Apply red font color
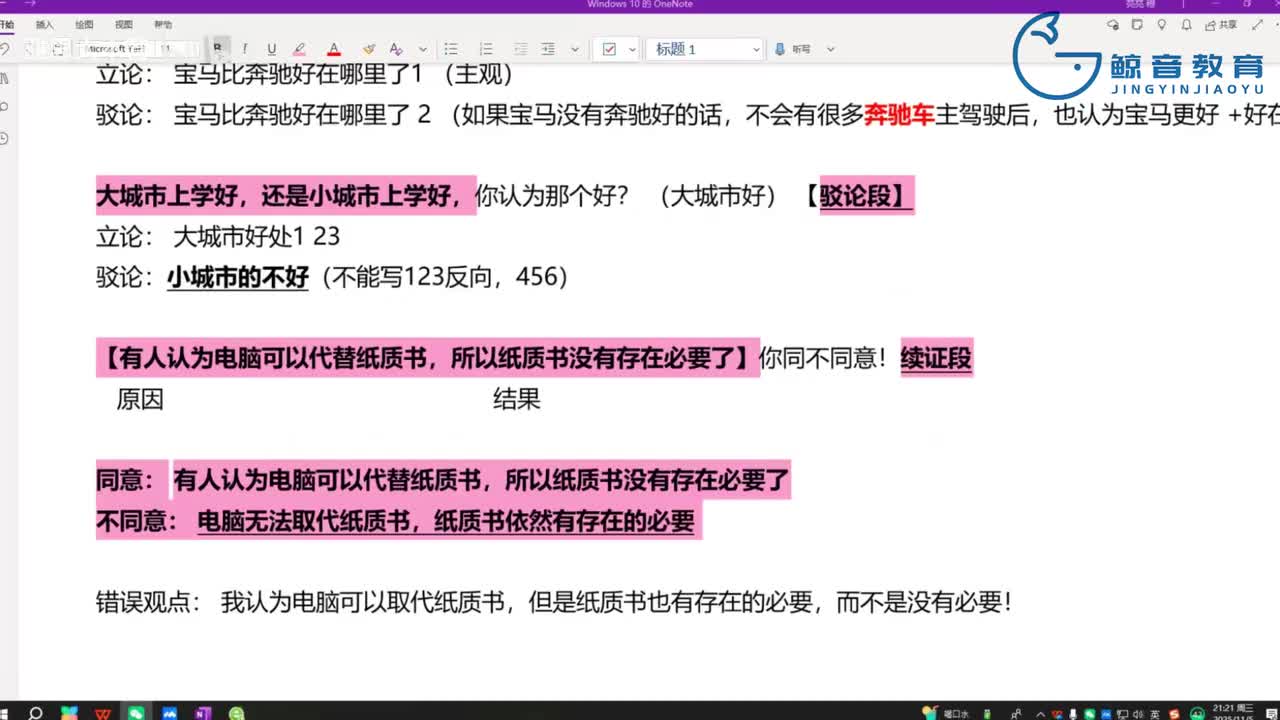The width and height of the screenshot is (1280, 720). coord(334,48)
